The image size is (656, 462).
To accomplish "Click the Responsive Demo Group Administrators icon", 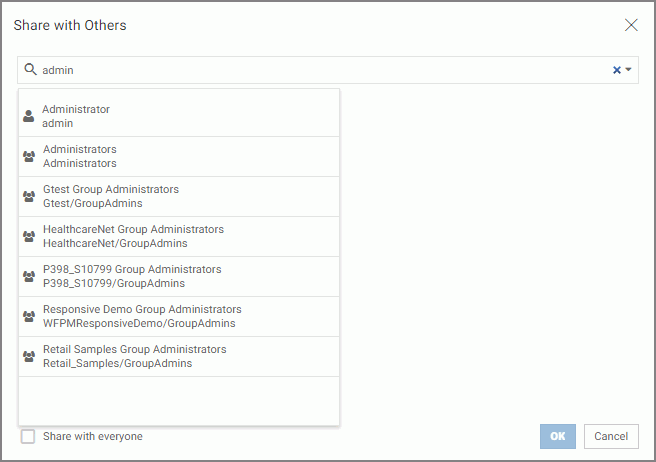I will click(x=29, y=317).
